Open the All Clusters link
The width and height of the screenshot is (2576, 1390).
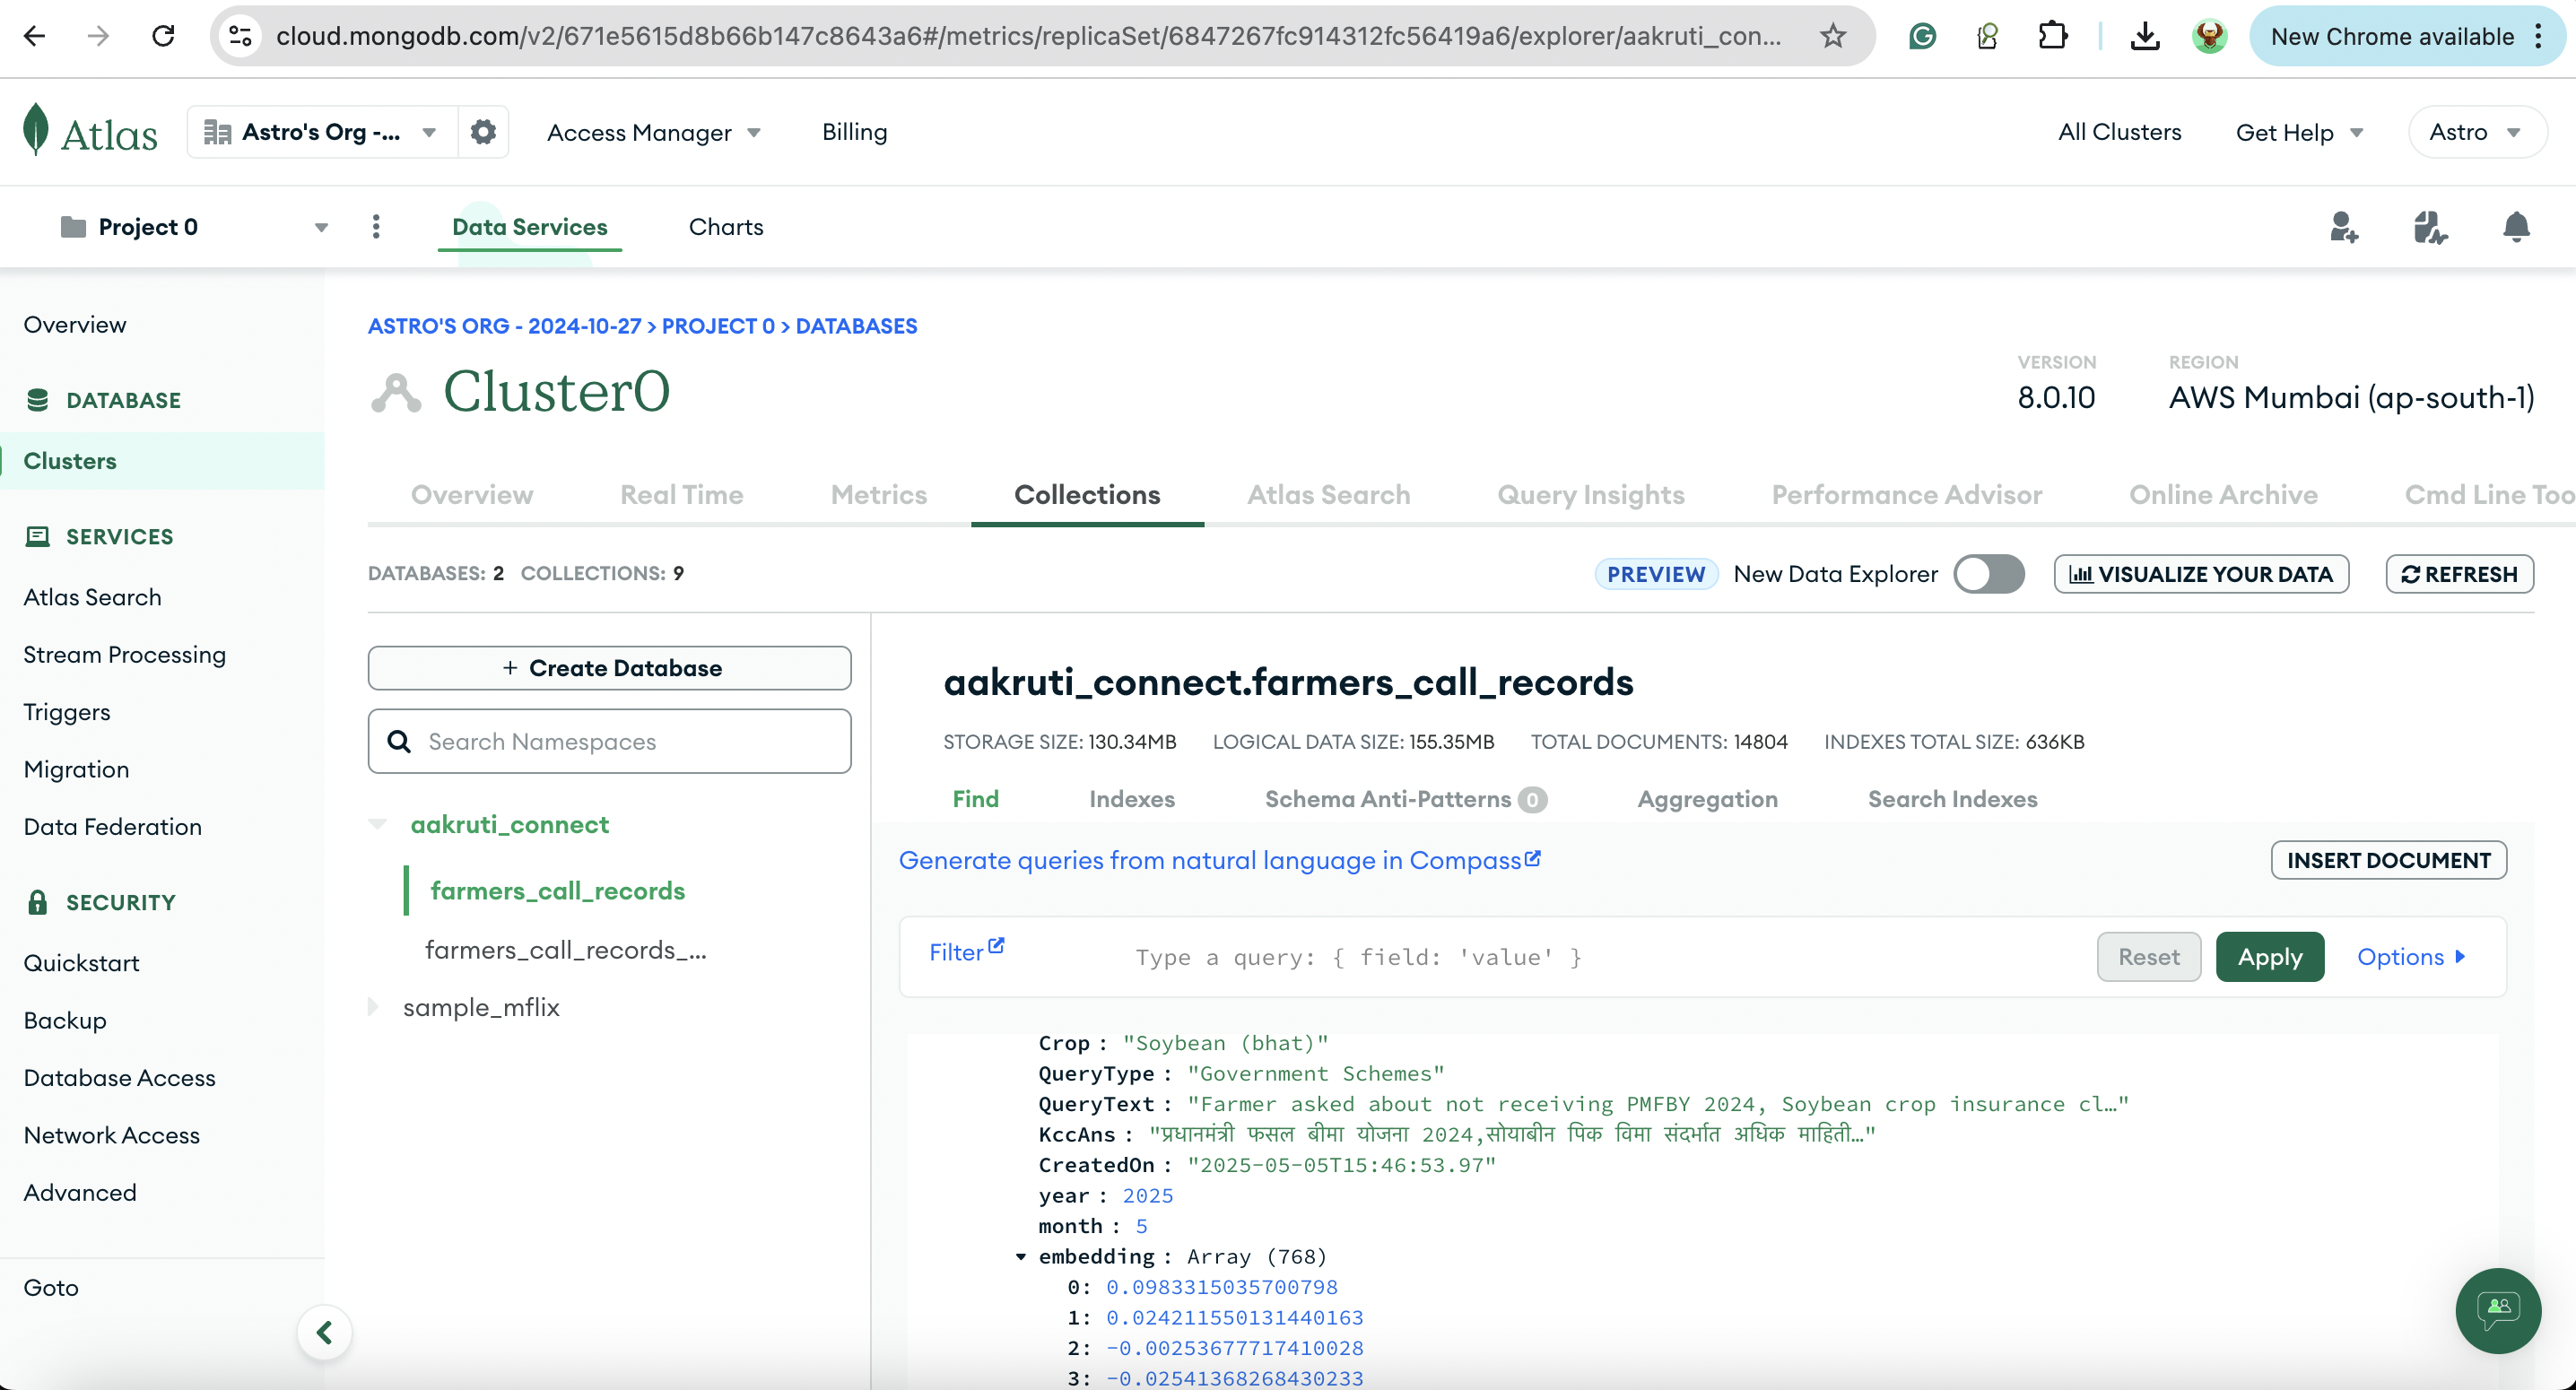click(x=2119, y=132)
